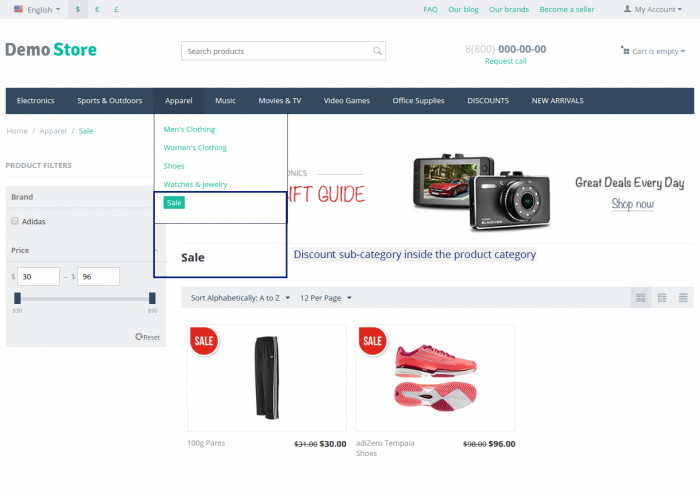700x499 pixels.
Task: Open Movies & TV menu
Action: pos(280,101)
